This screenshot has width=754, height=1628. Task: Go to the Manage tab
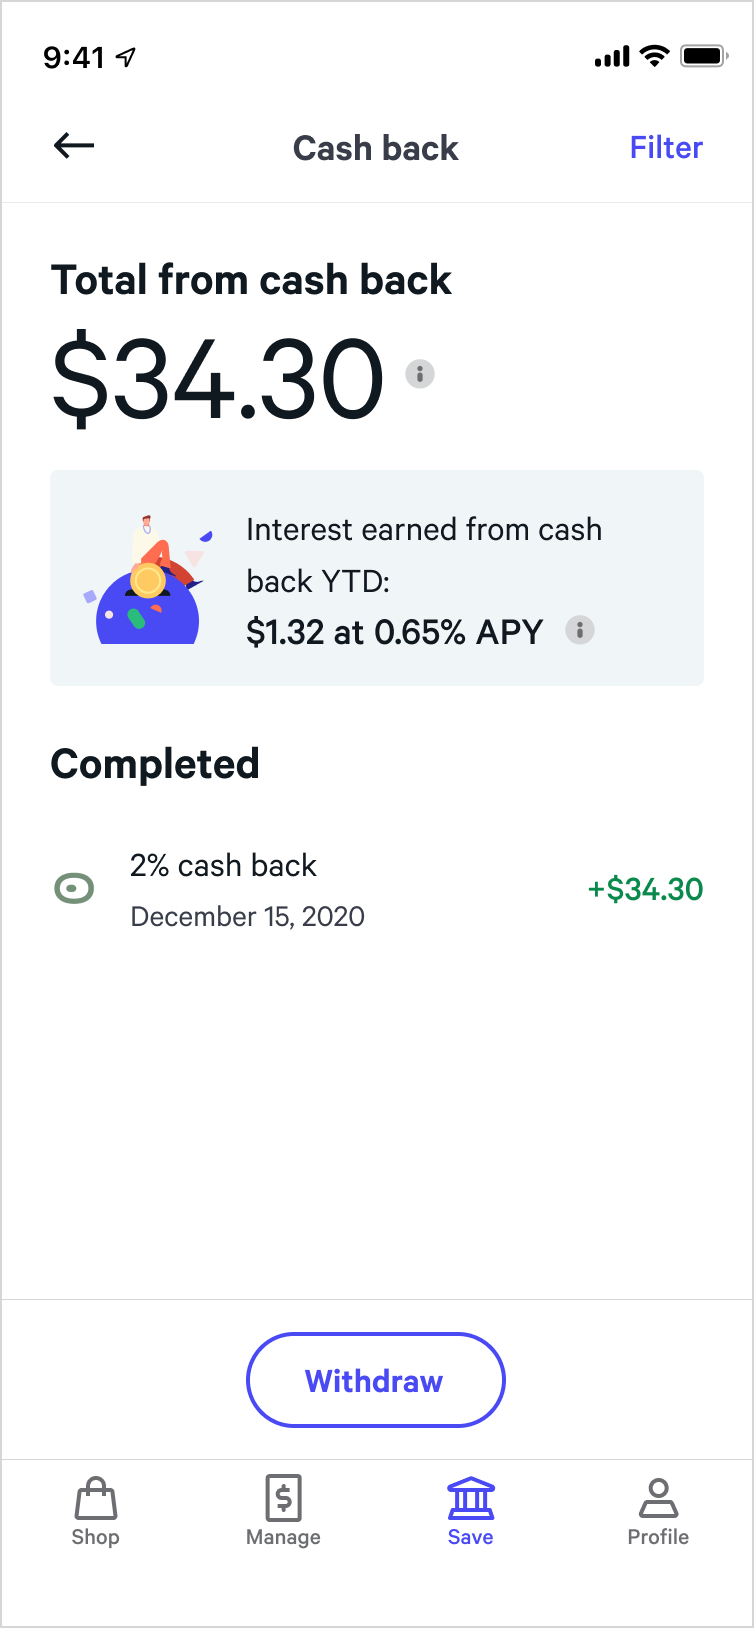click(283, 1511)
